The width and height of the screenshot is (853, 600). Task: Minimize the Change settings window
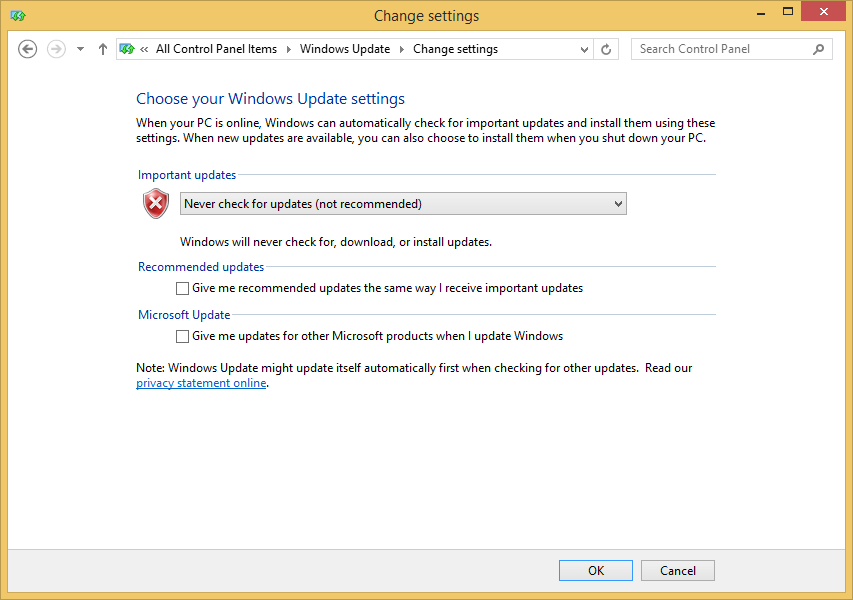[x=761, y=13]
